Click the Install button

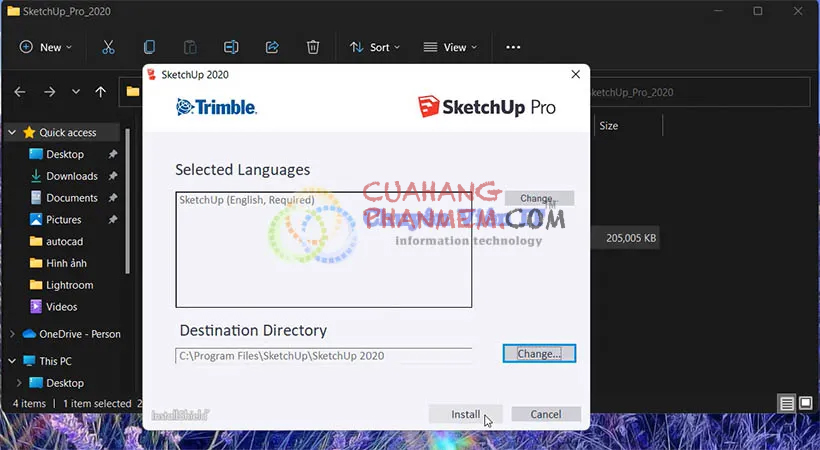click(465, 414)
